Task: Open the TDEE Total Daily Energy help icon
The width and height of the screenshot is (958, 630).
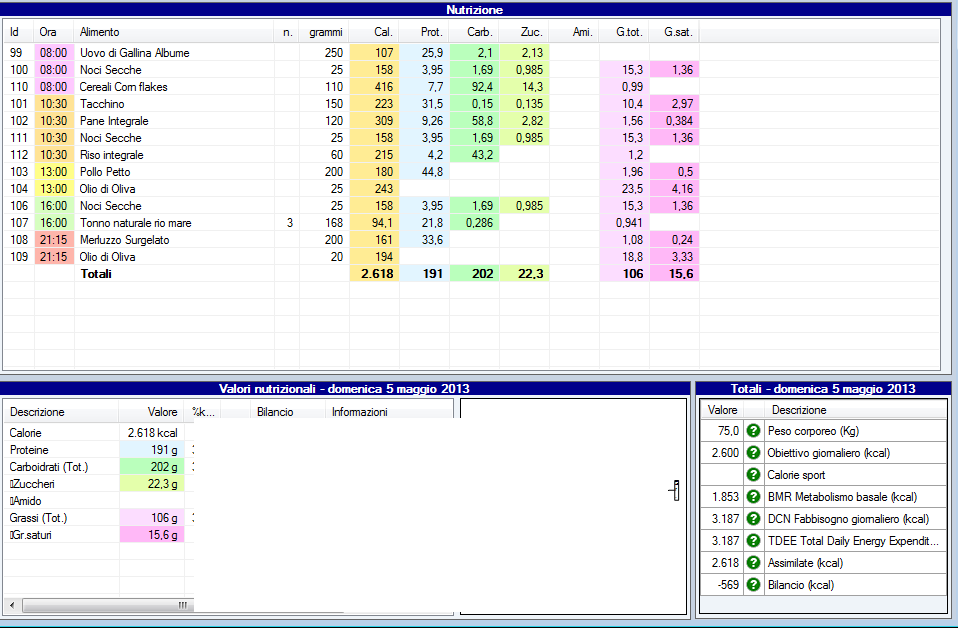Action: pos(753,541)
